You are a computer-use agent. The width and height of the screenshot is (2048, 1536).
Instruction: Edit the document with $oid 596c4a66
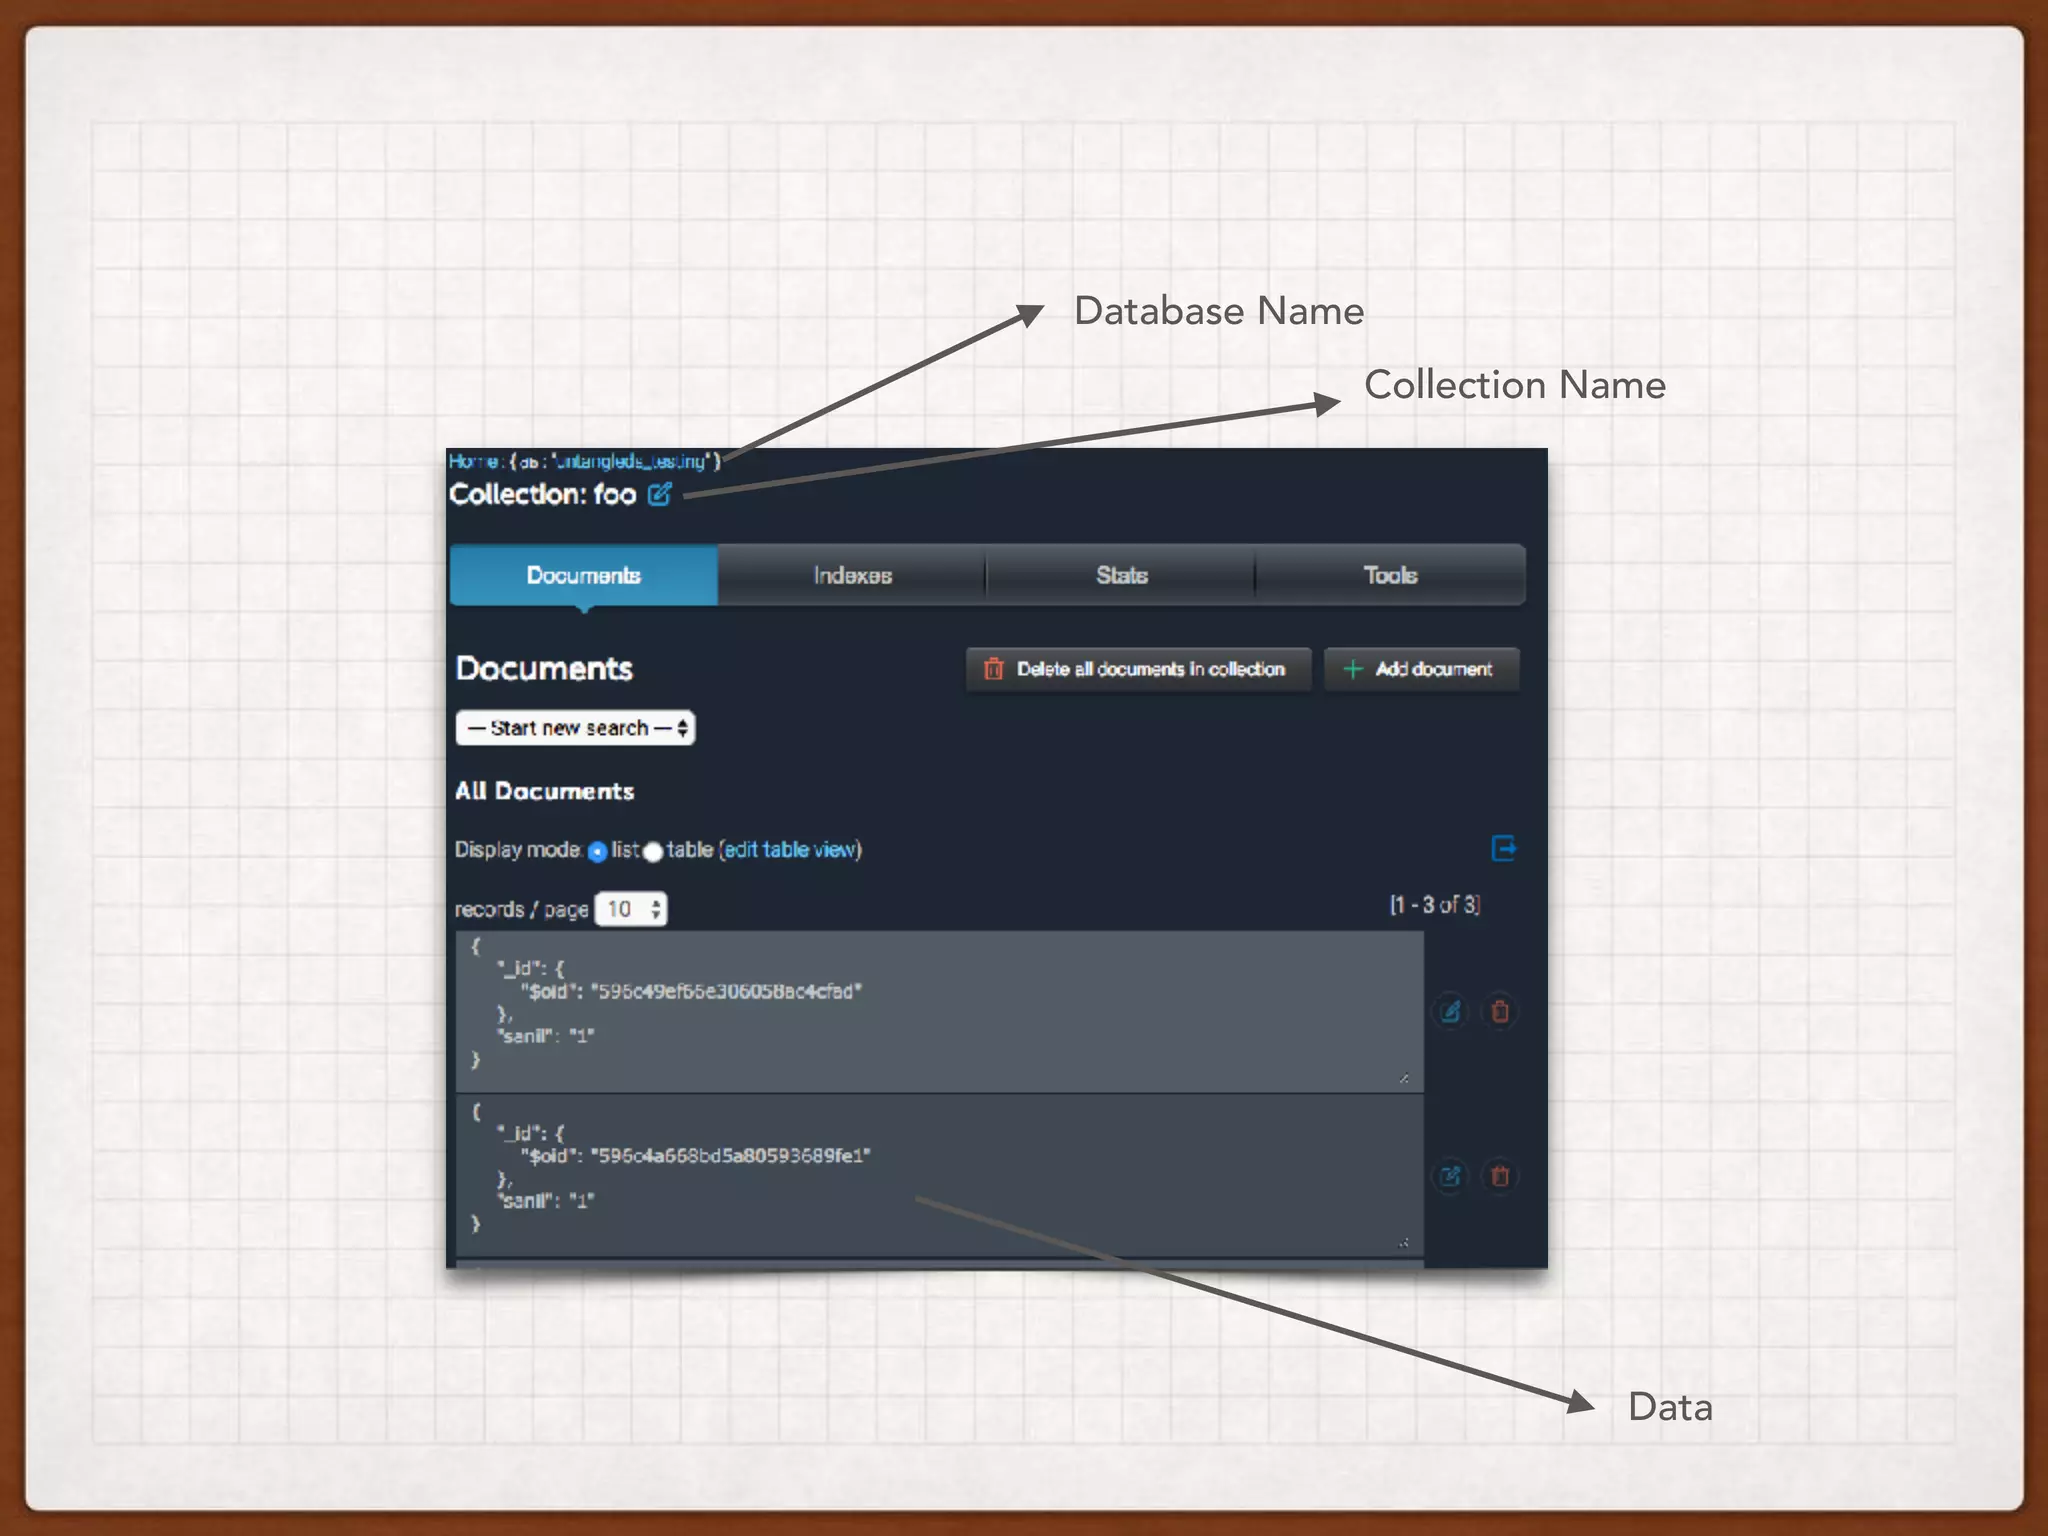pyautogui.click(x=1451, y=1176)
